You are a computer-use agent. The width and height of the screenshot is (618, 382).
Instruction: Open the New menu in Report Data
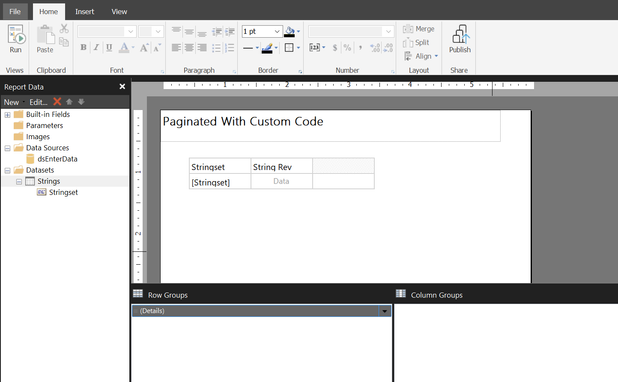[x=12, y=102]
